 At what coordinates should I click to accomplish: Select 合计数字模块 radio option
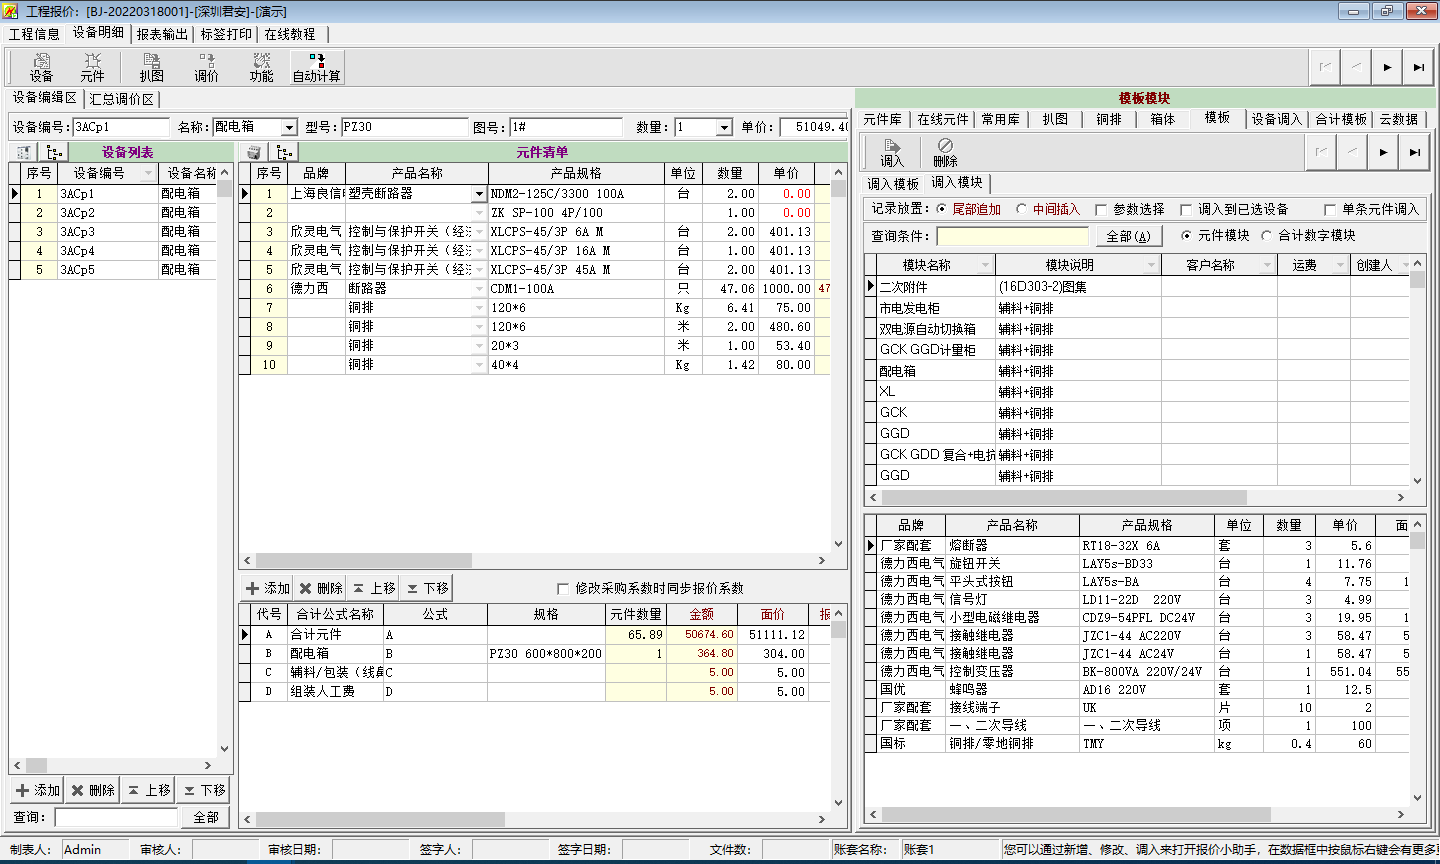pyautogui.click(x=1308, y=236)
